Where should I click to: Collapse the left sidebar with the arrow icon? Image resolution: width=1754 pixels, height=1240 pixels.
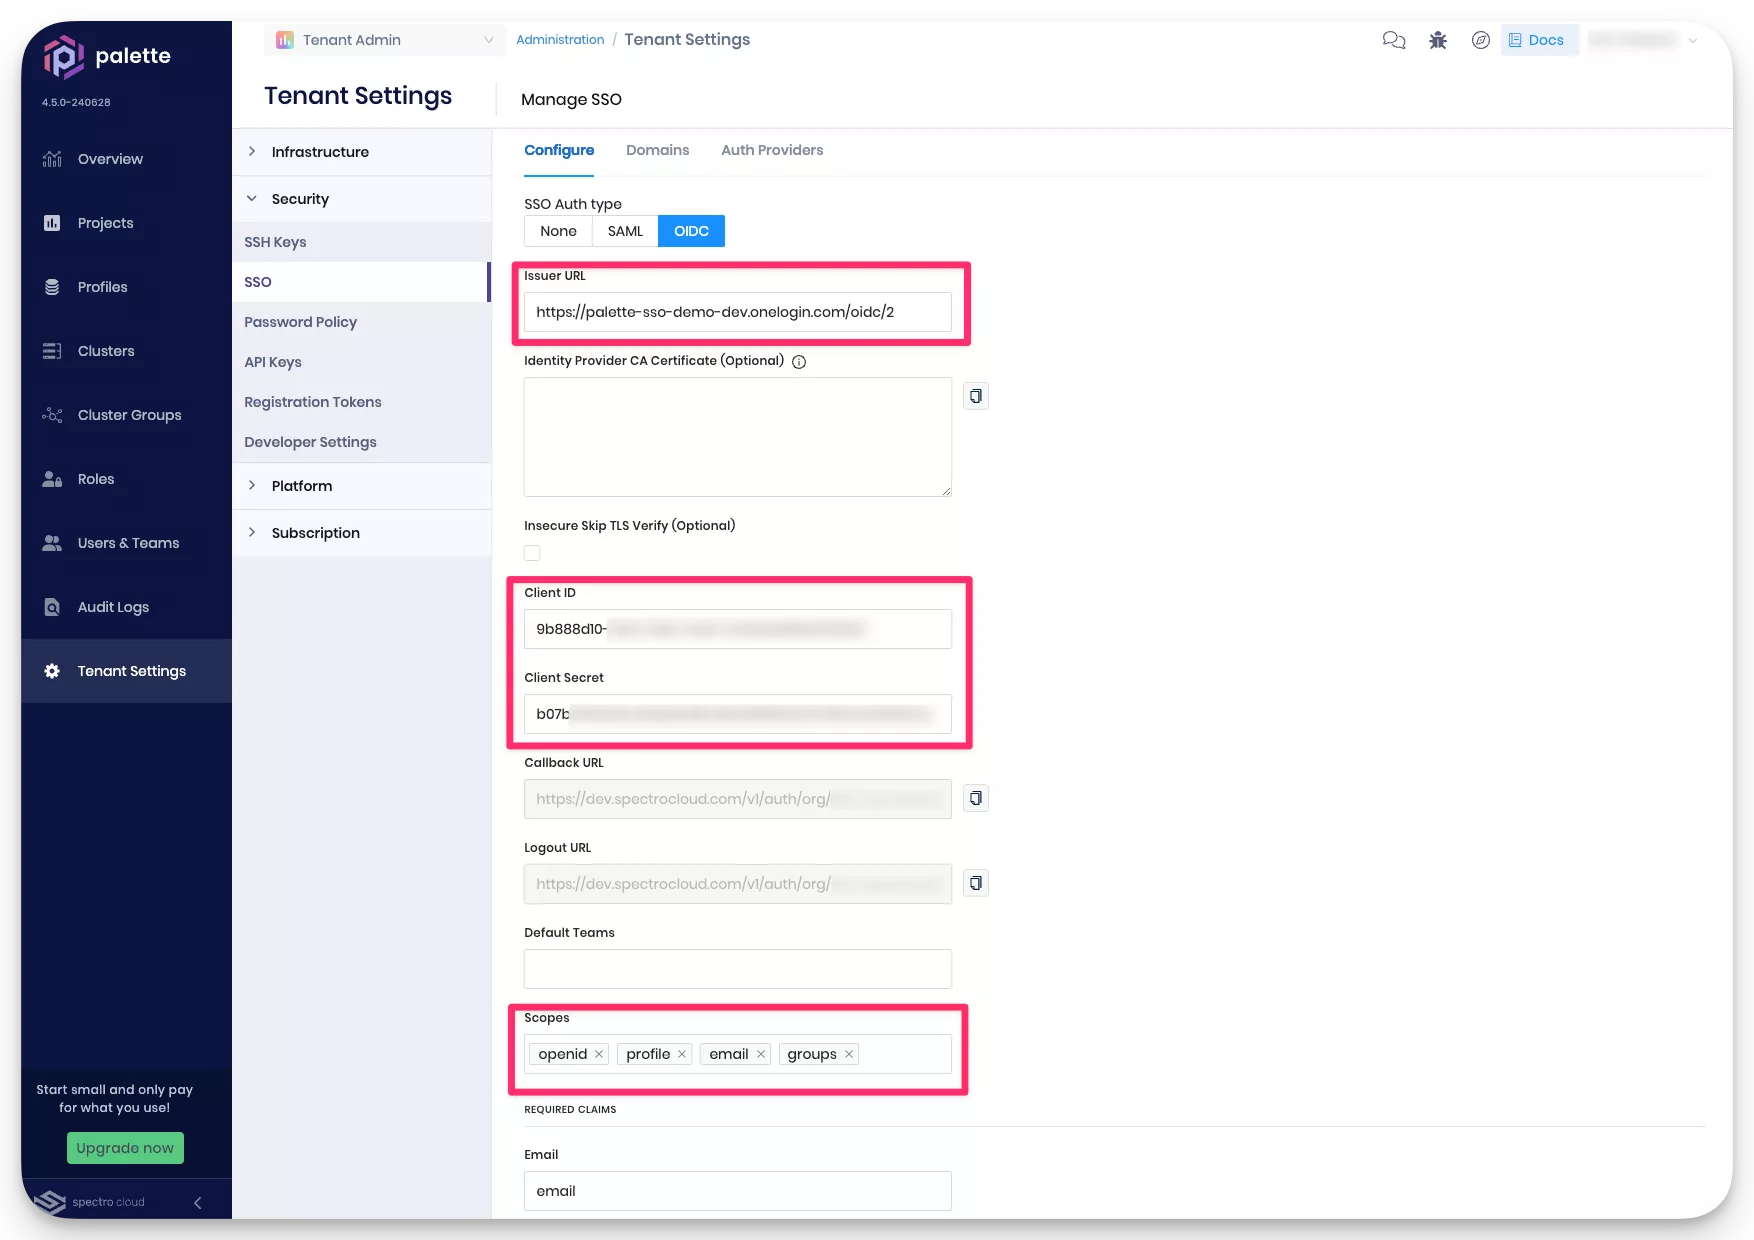[197, 1203]
